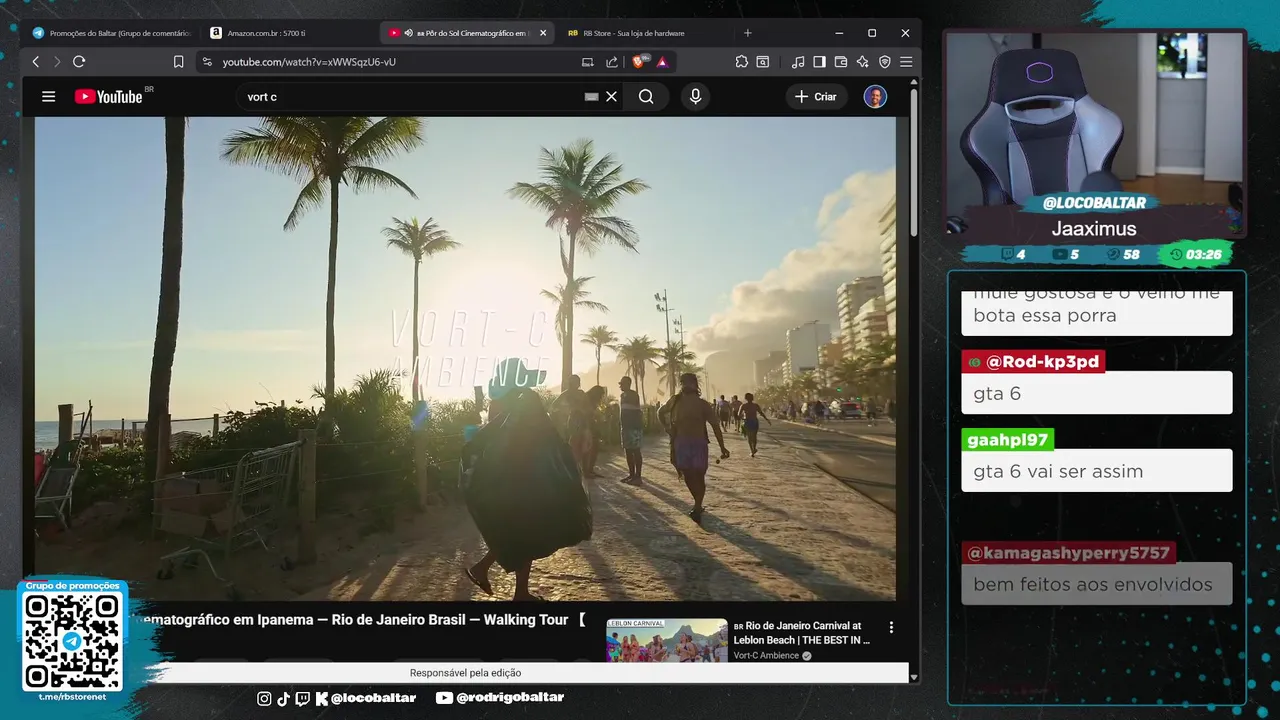1280x720 pixels.
Task: Open the Leblon Carnival video thumbnail
Action: pos(666,640)
